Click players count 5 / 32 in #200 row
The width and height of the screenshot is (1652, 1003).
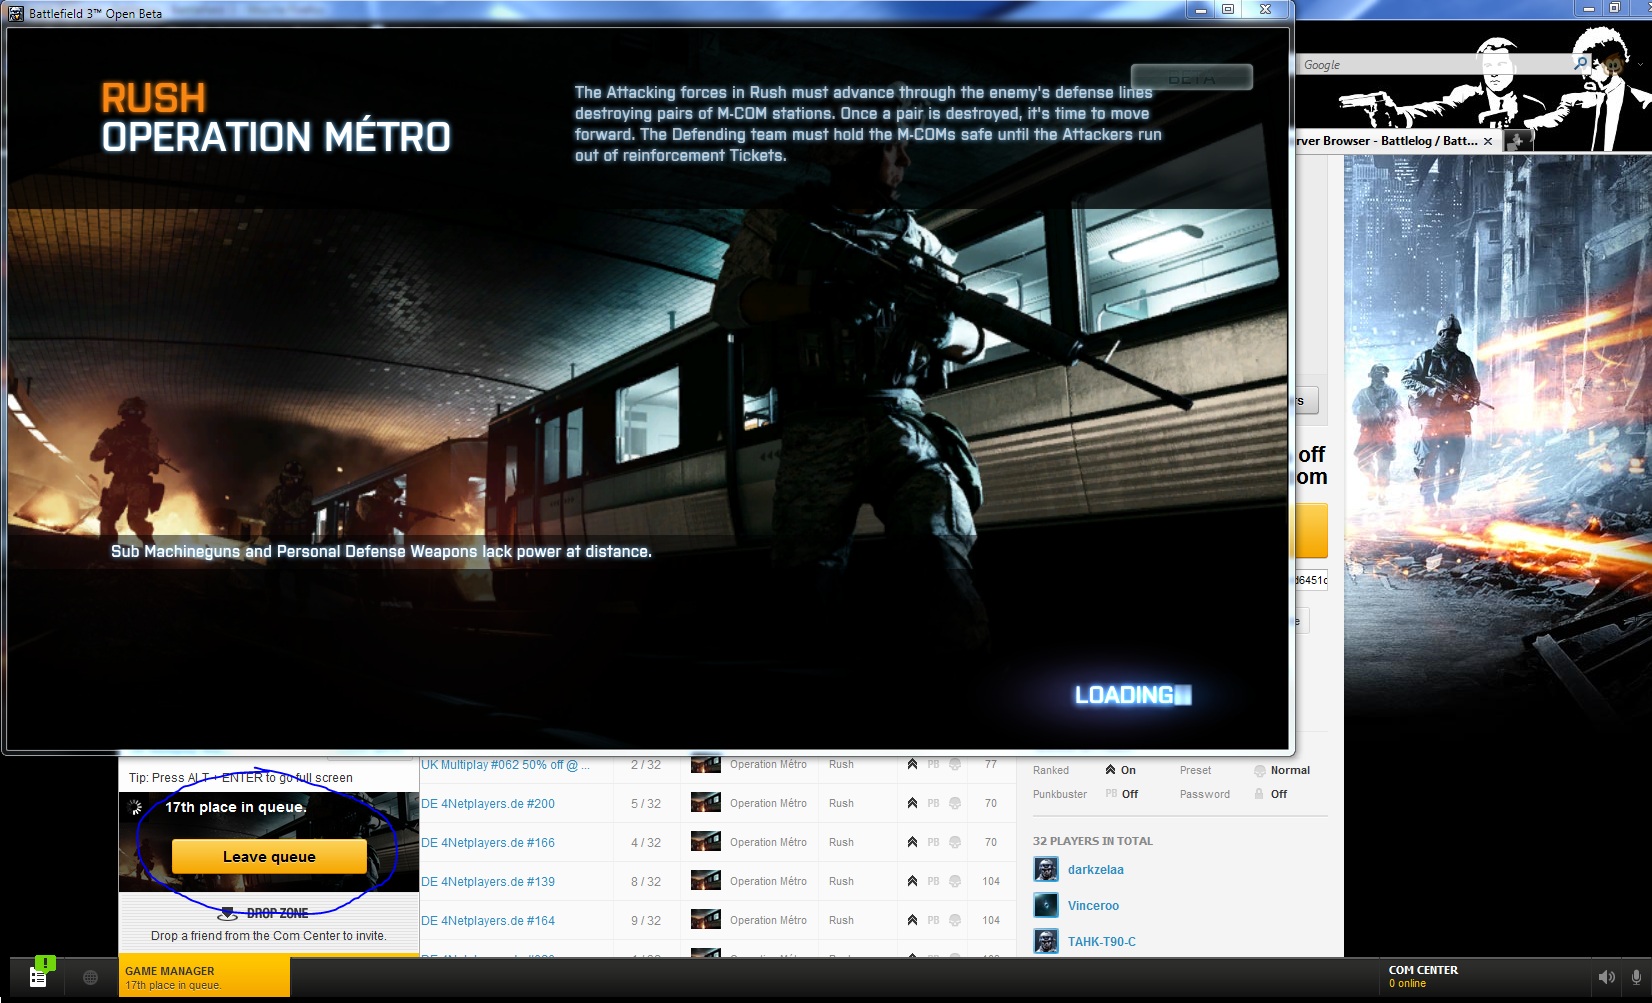point(646,804)
